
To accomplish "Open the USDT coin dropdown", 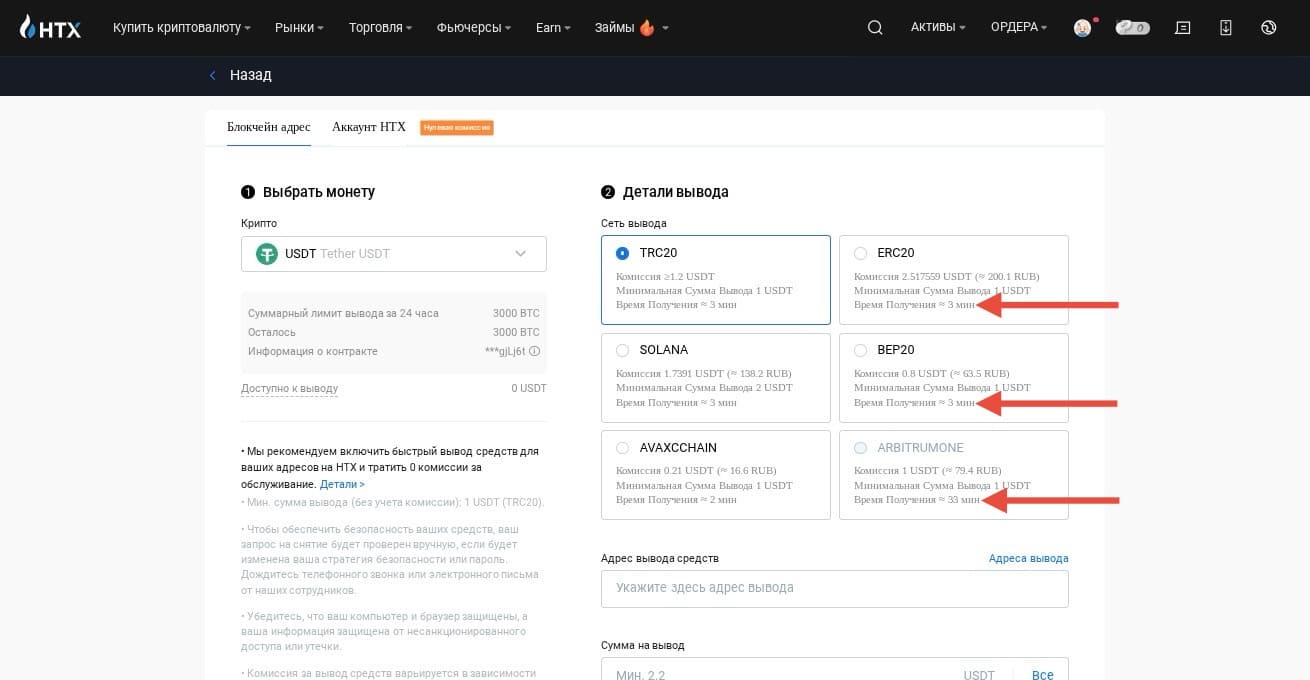I will click(394, 254).
